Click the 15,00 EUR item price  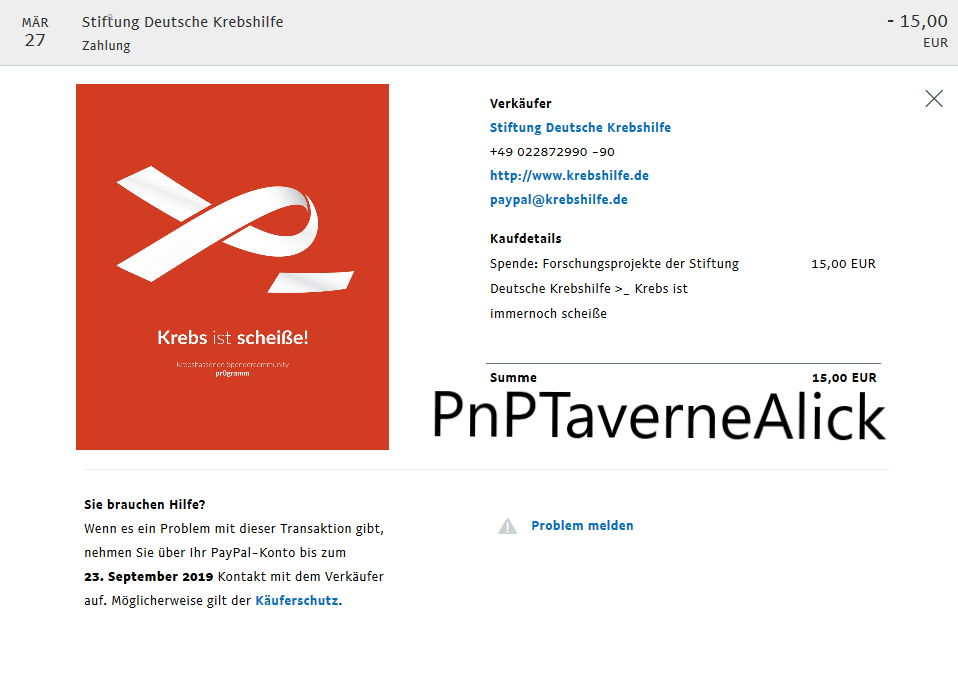click(x=843, y=264)
